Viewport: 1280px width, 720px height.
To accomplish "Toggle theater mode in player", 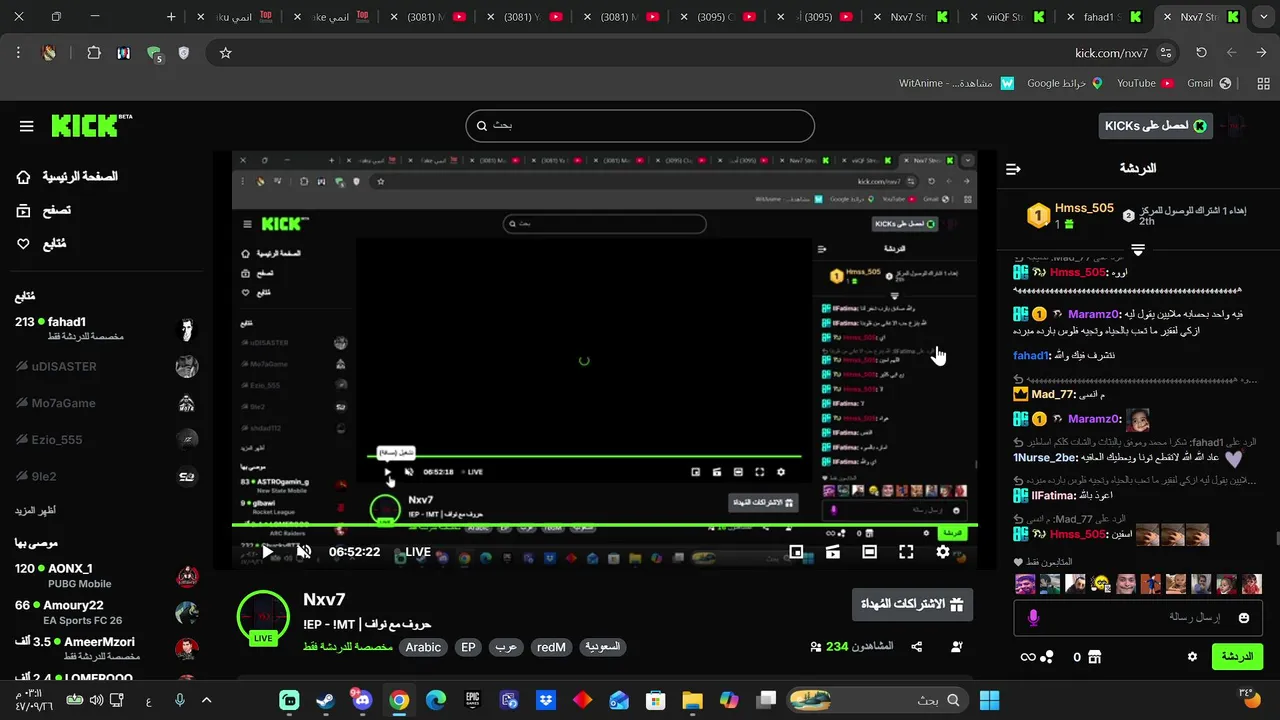I will coord(869,551).
